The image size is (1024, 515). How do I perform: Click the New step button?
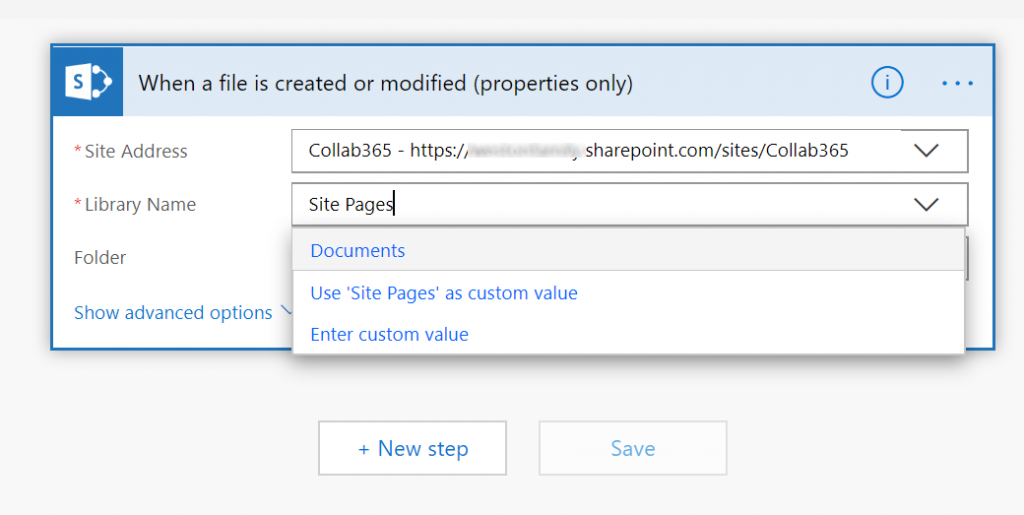(412, 448)
